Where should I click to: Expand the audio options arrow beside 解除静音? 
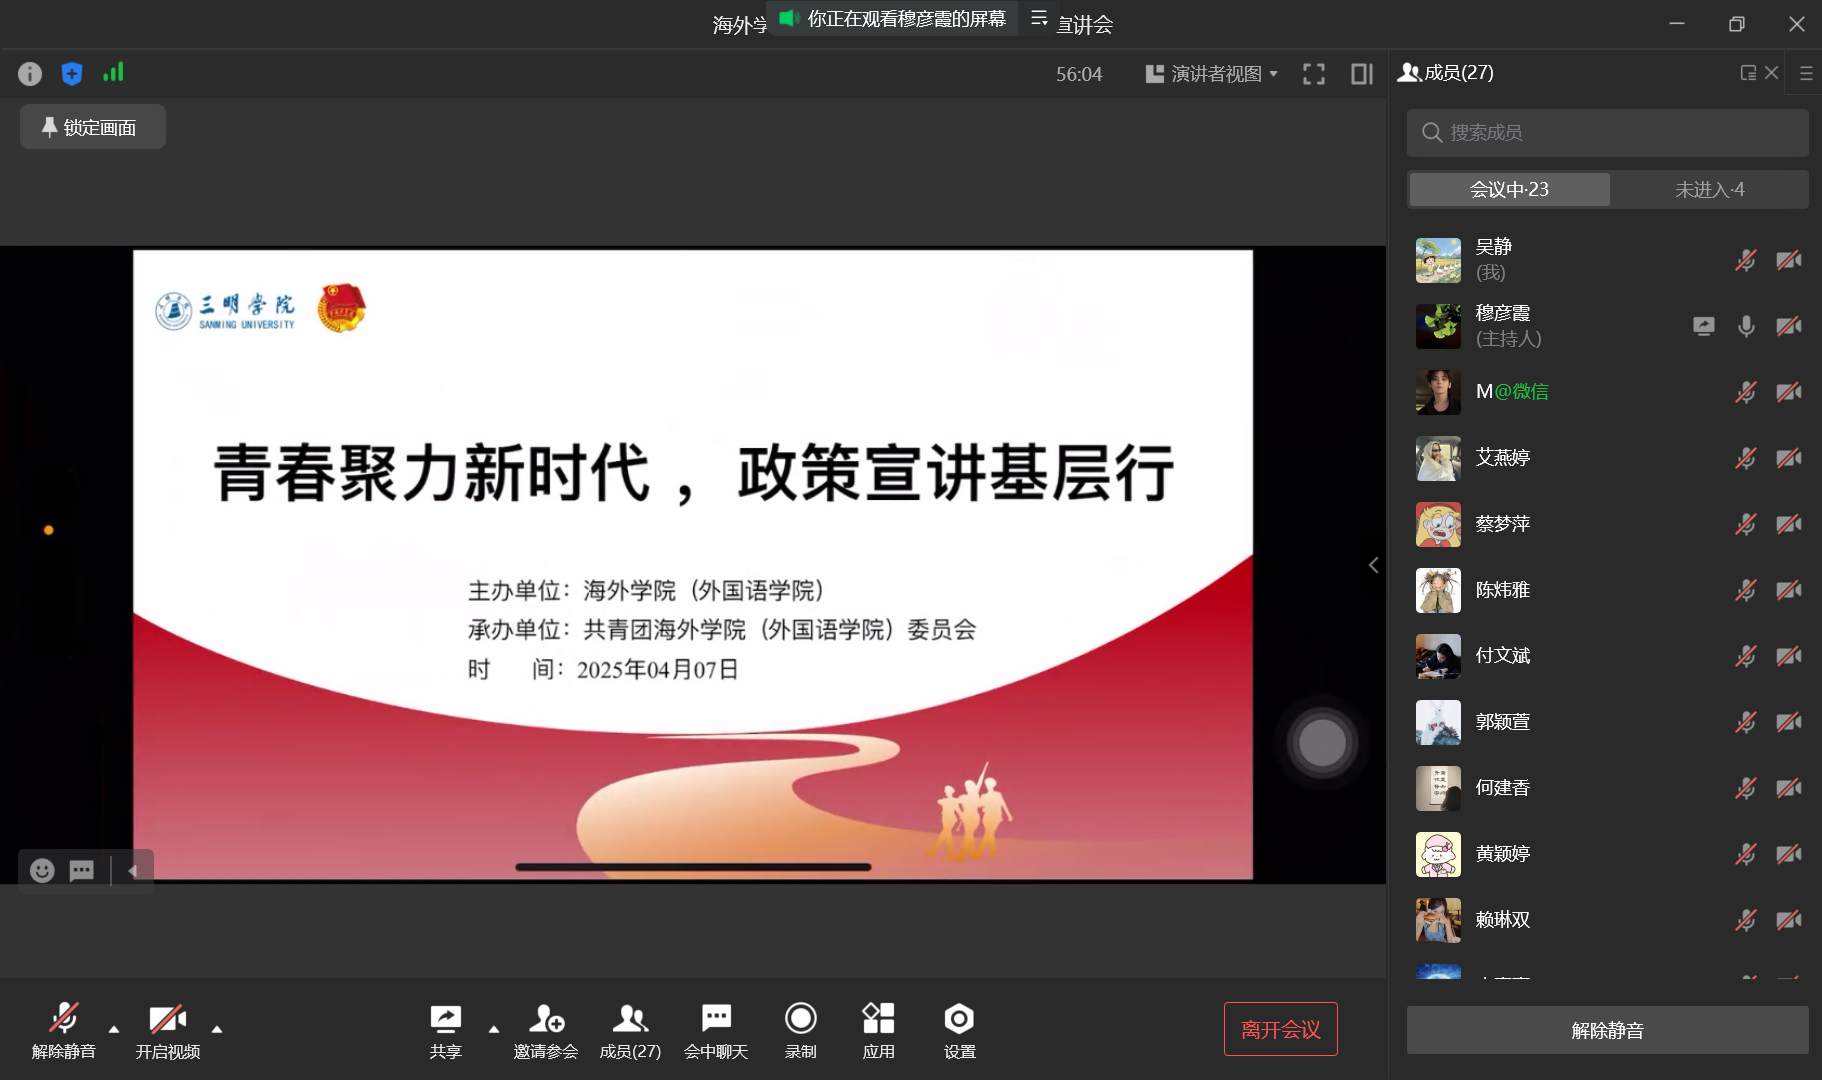click(x=114, y=1029)
